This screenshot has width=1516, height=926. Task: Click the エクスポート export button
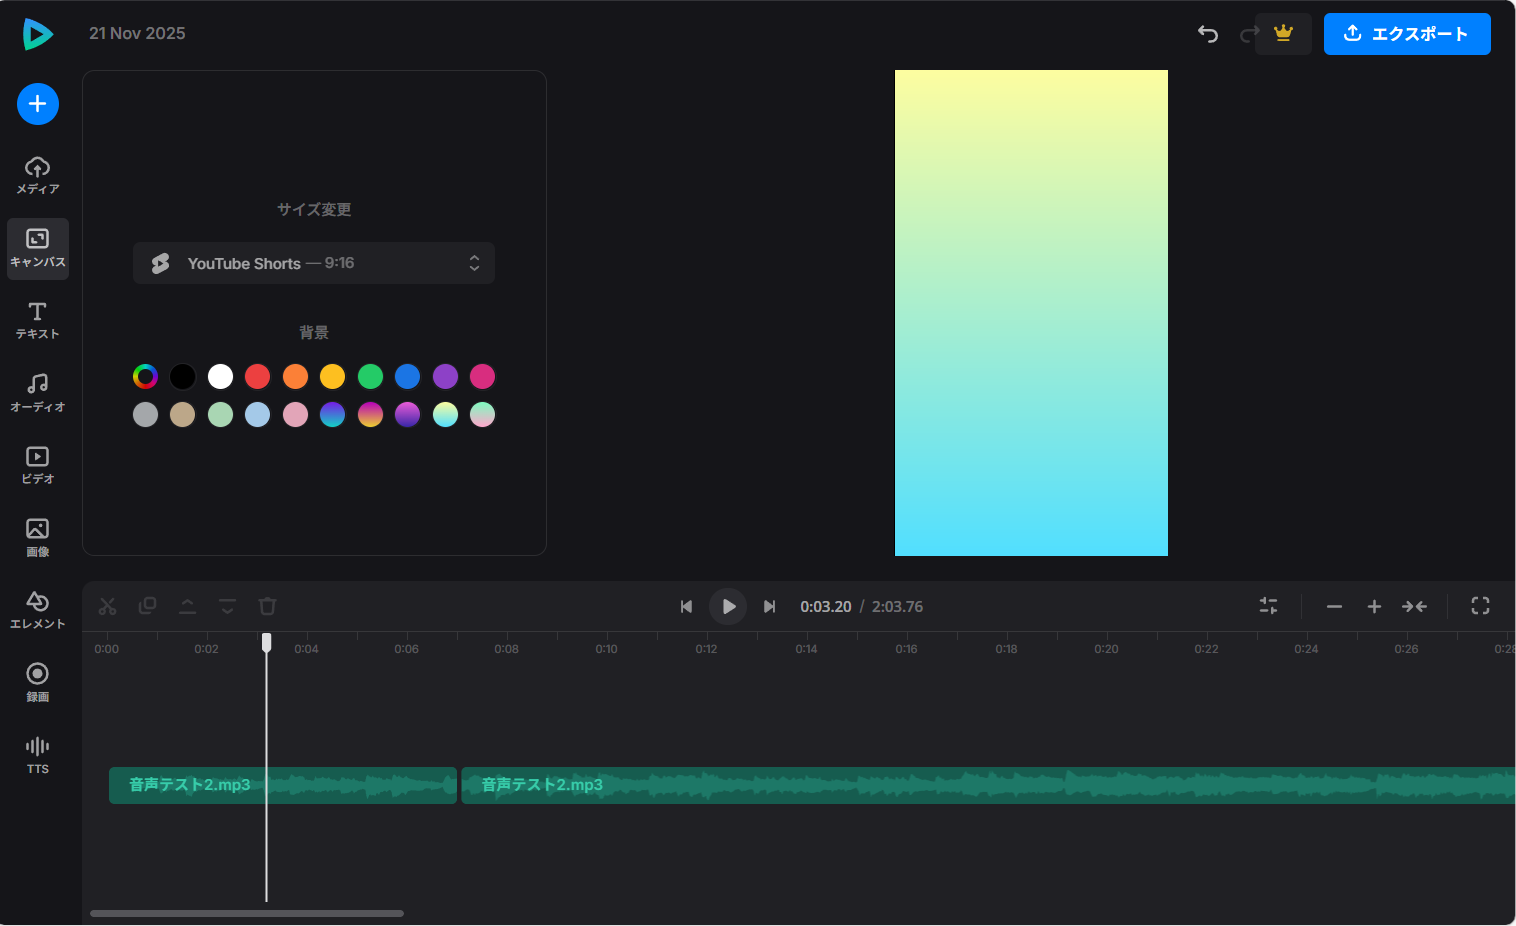coord(1407,34)
